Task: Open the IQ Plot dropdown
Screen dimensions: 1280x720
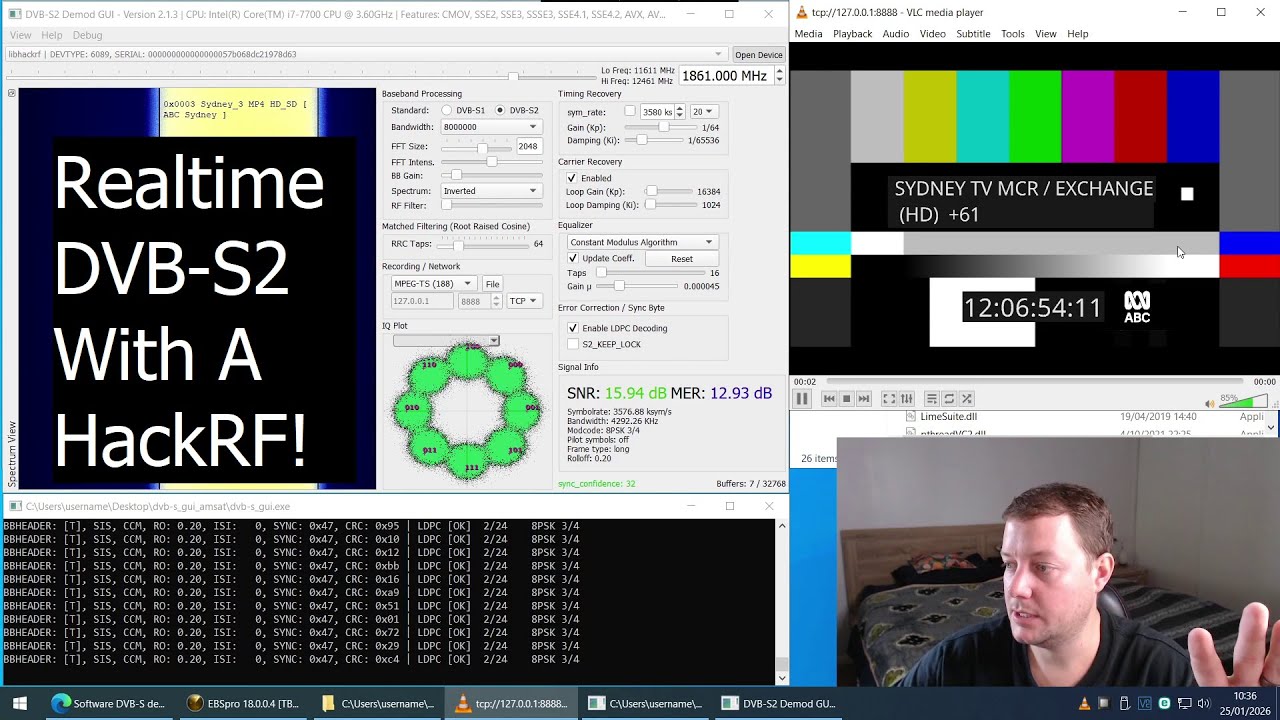Action: click(x=446, y=341)
